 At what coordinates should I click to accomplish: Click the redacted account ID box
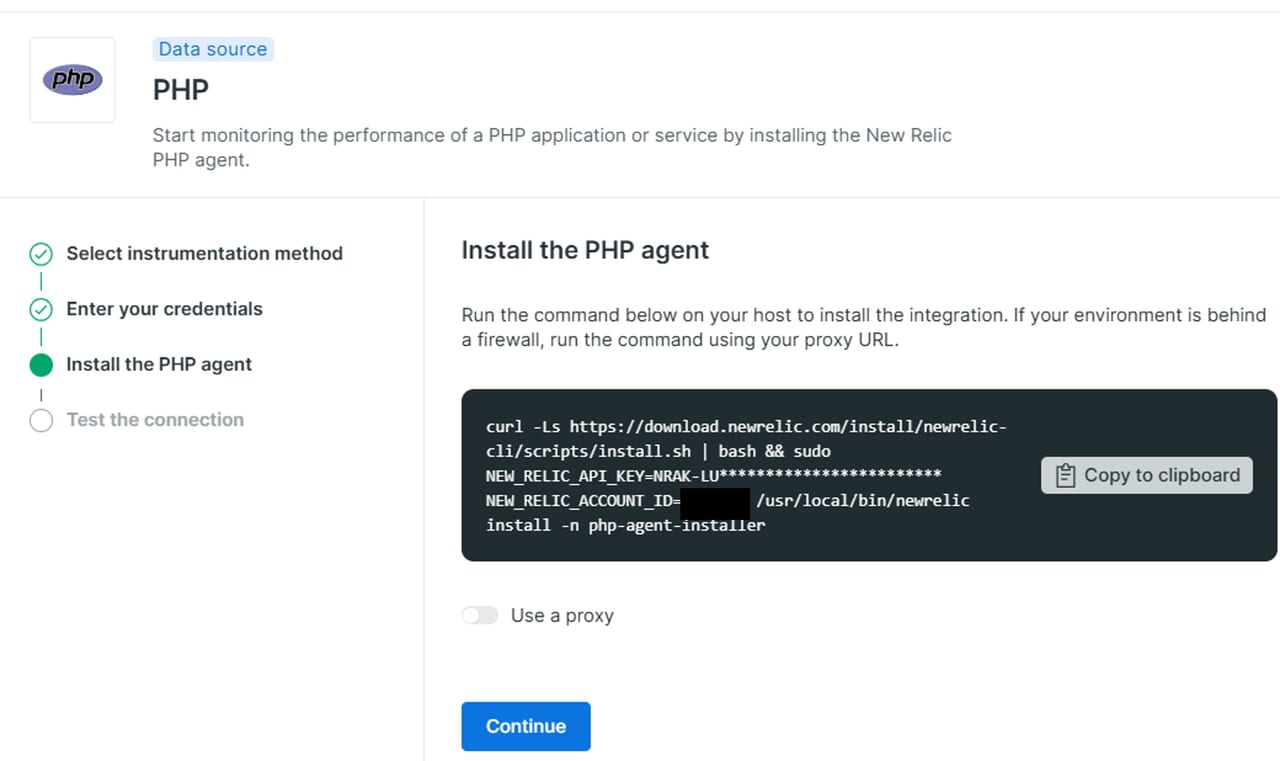click(x=715, y=501)
